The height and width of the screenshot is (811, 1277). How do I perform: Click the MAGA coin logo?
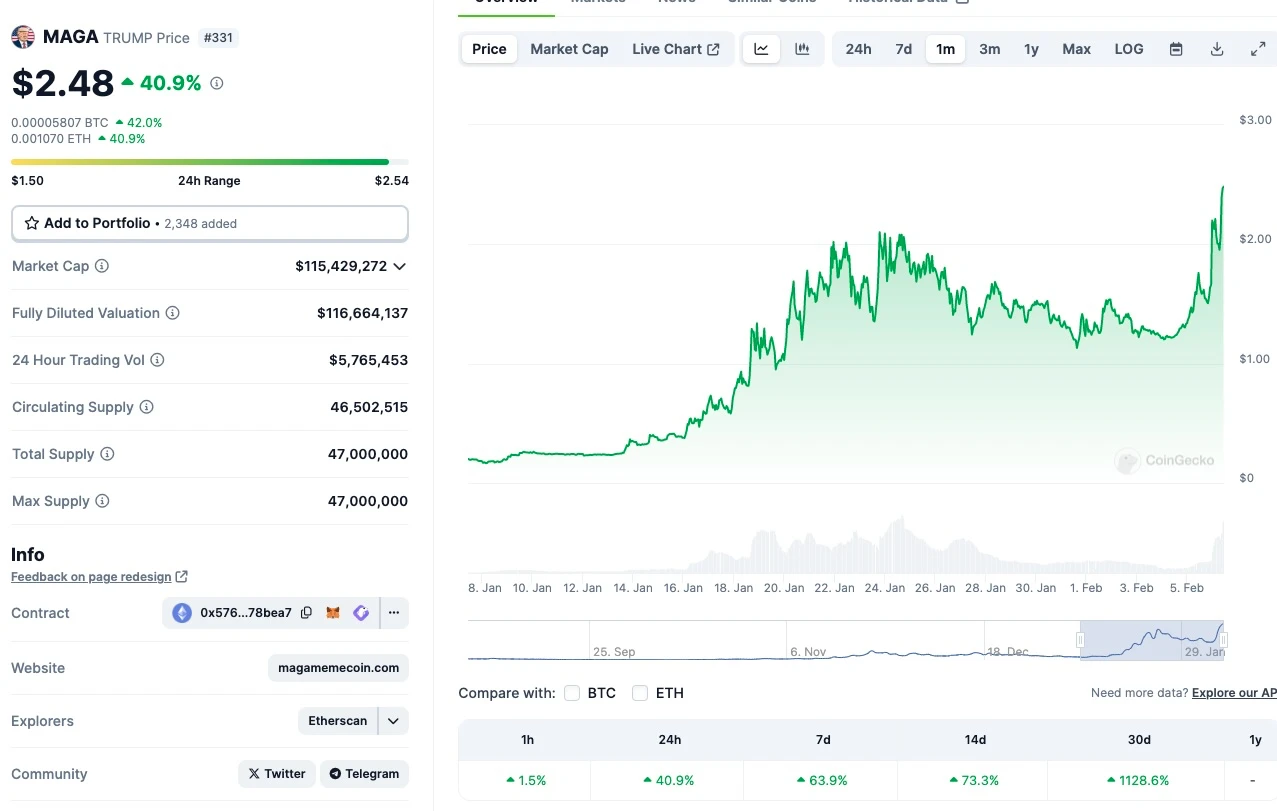pyautogui.click(x=23, y=38)
